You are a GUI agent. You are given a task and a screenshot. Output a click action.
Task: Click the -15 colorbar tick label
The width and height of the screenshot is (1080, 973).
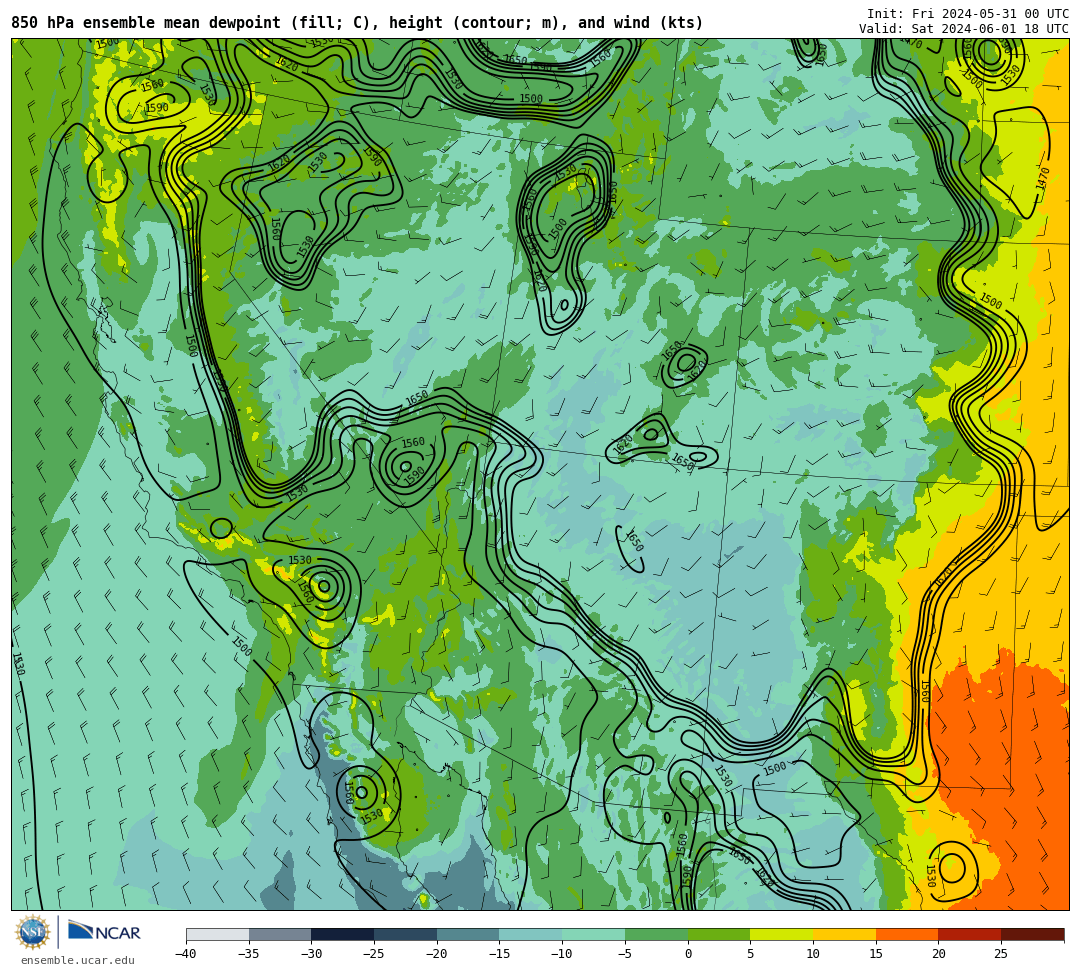(499, 954)
